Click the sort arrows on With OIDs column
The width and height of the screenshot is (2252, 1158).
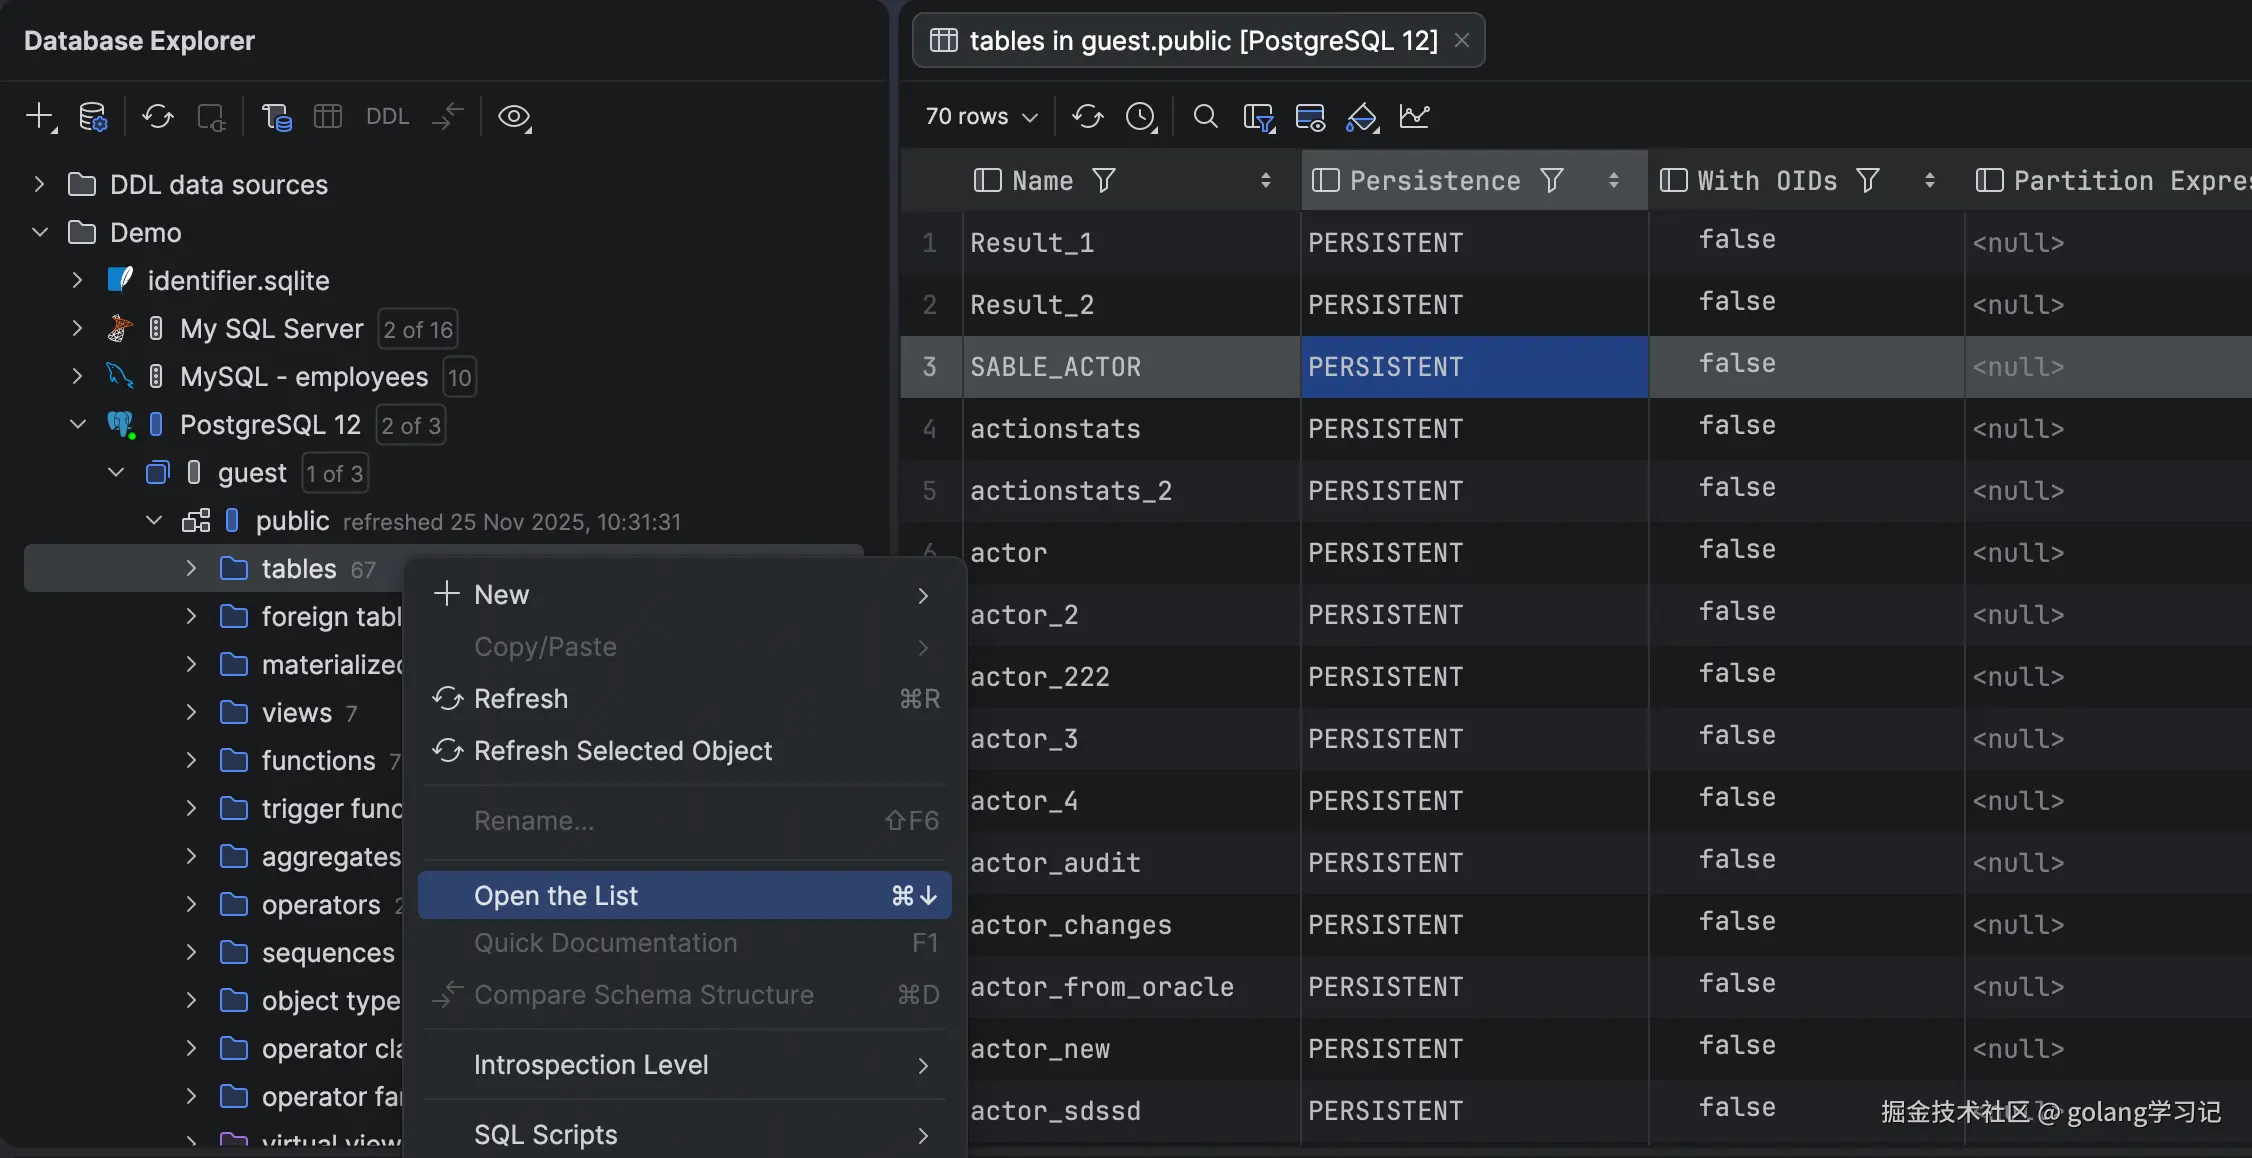1929,181
